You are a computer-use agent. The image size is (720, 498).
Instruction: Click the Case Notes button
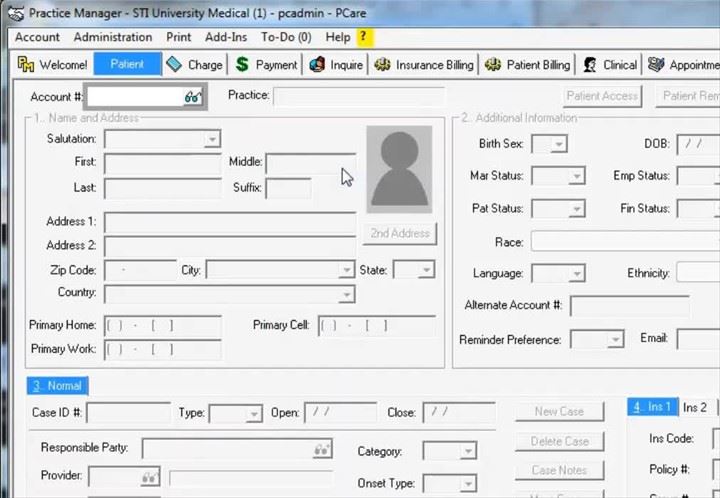click(x=559, y=470)
